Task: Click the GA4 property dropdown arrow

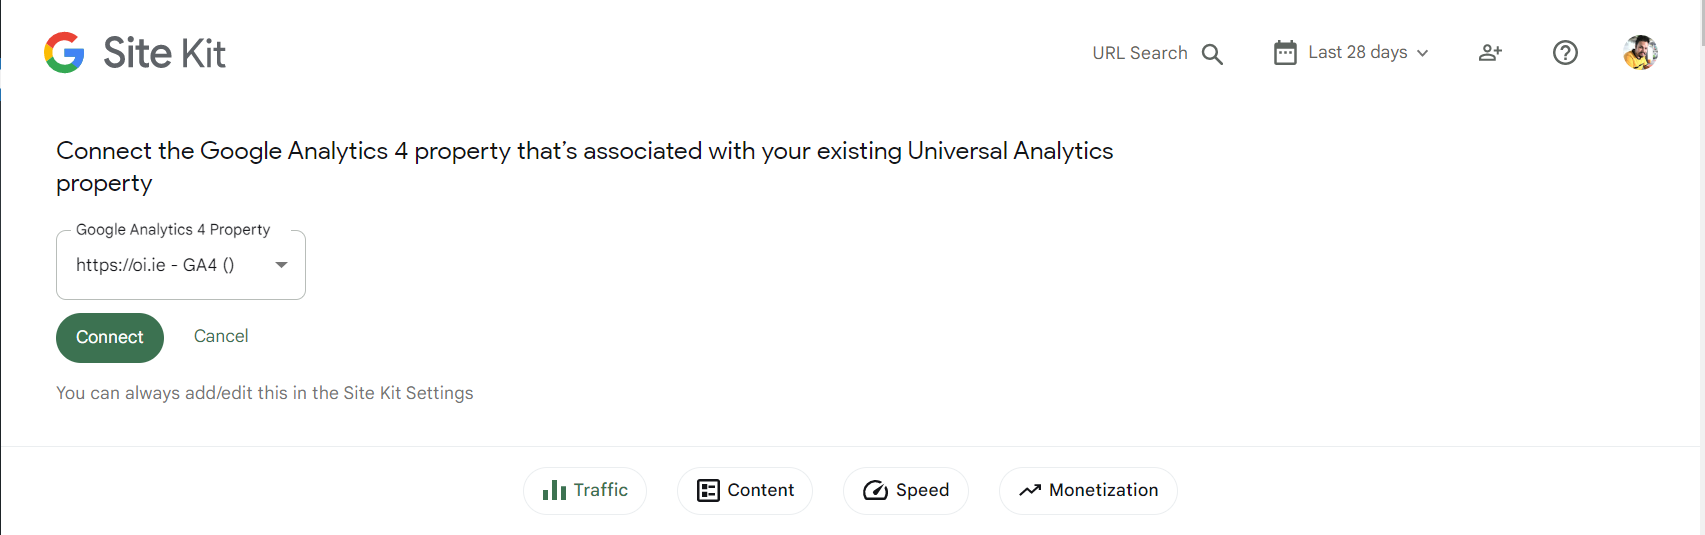Action: (x=282, y=265)
